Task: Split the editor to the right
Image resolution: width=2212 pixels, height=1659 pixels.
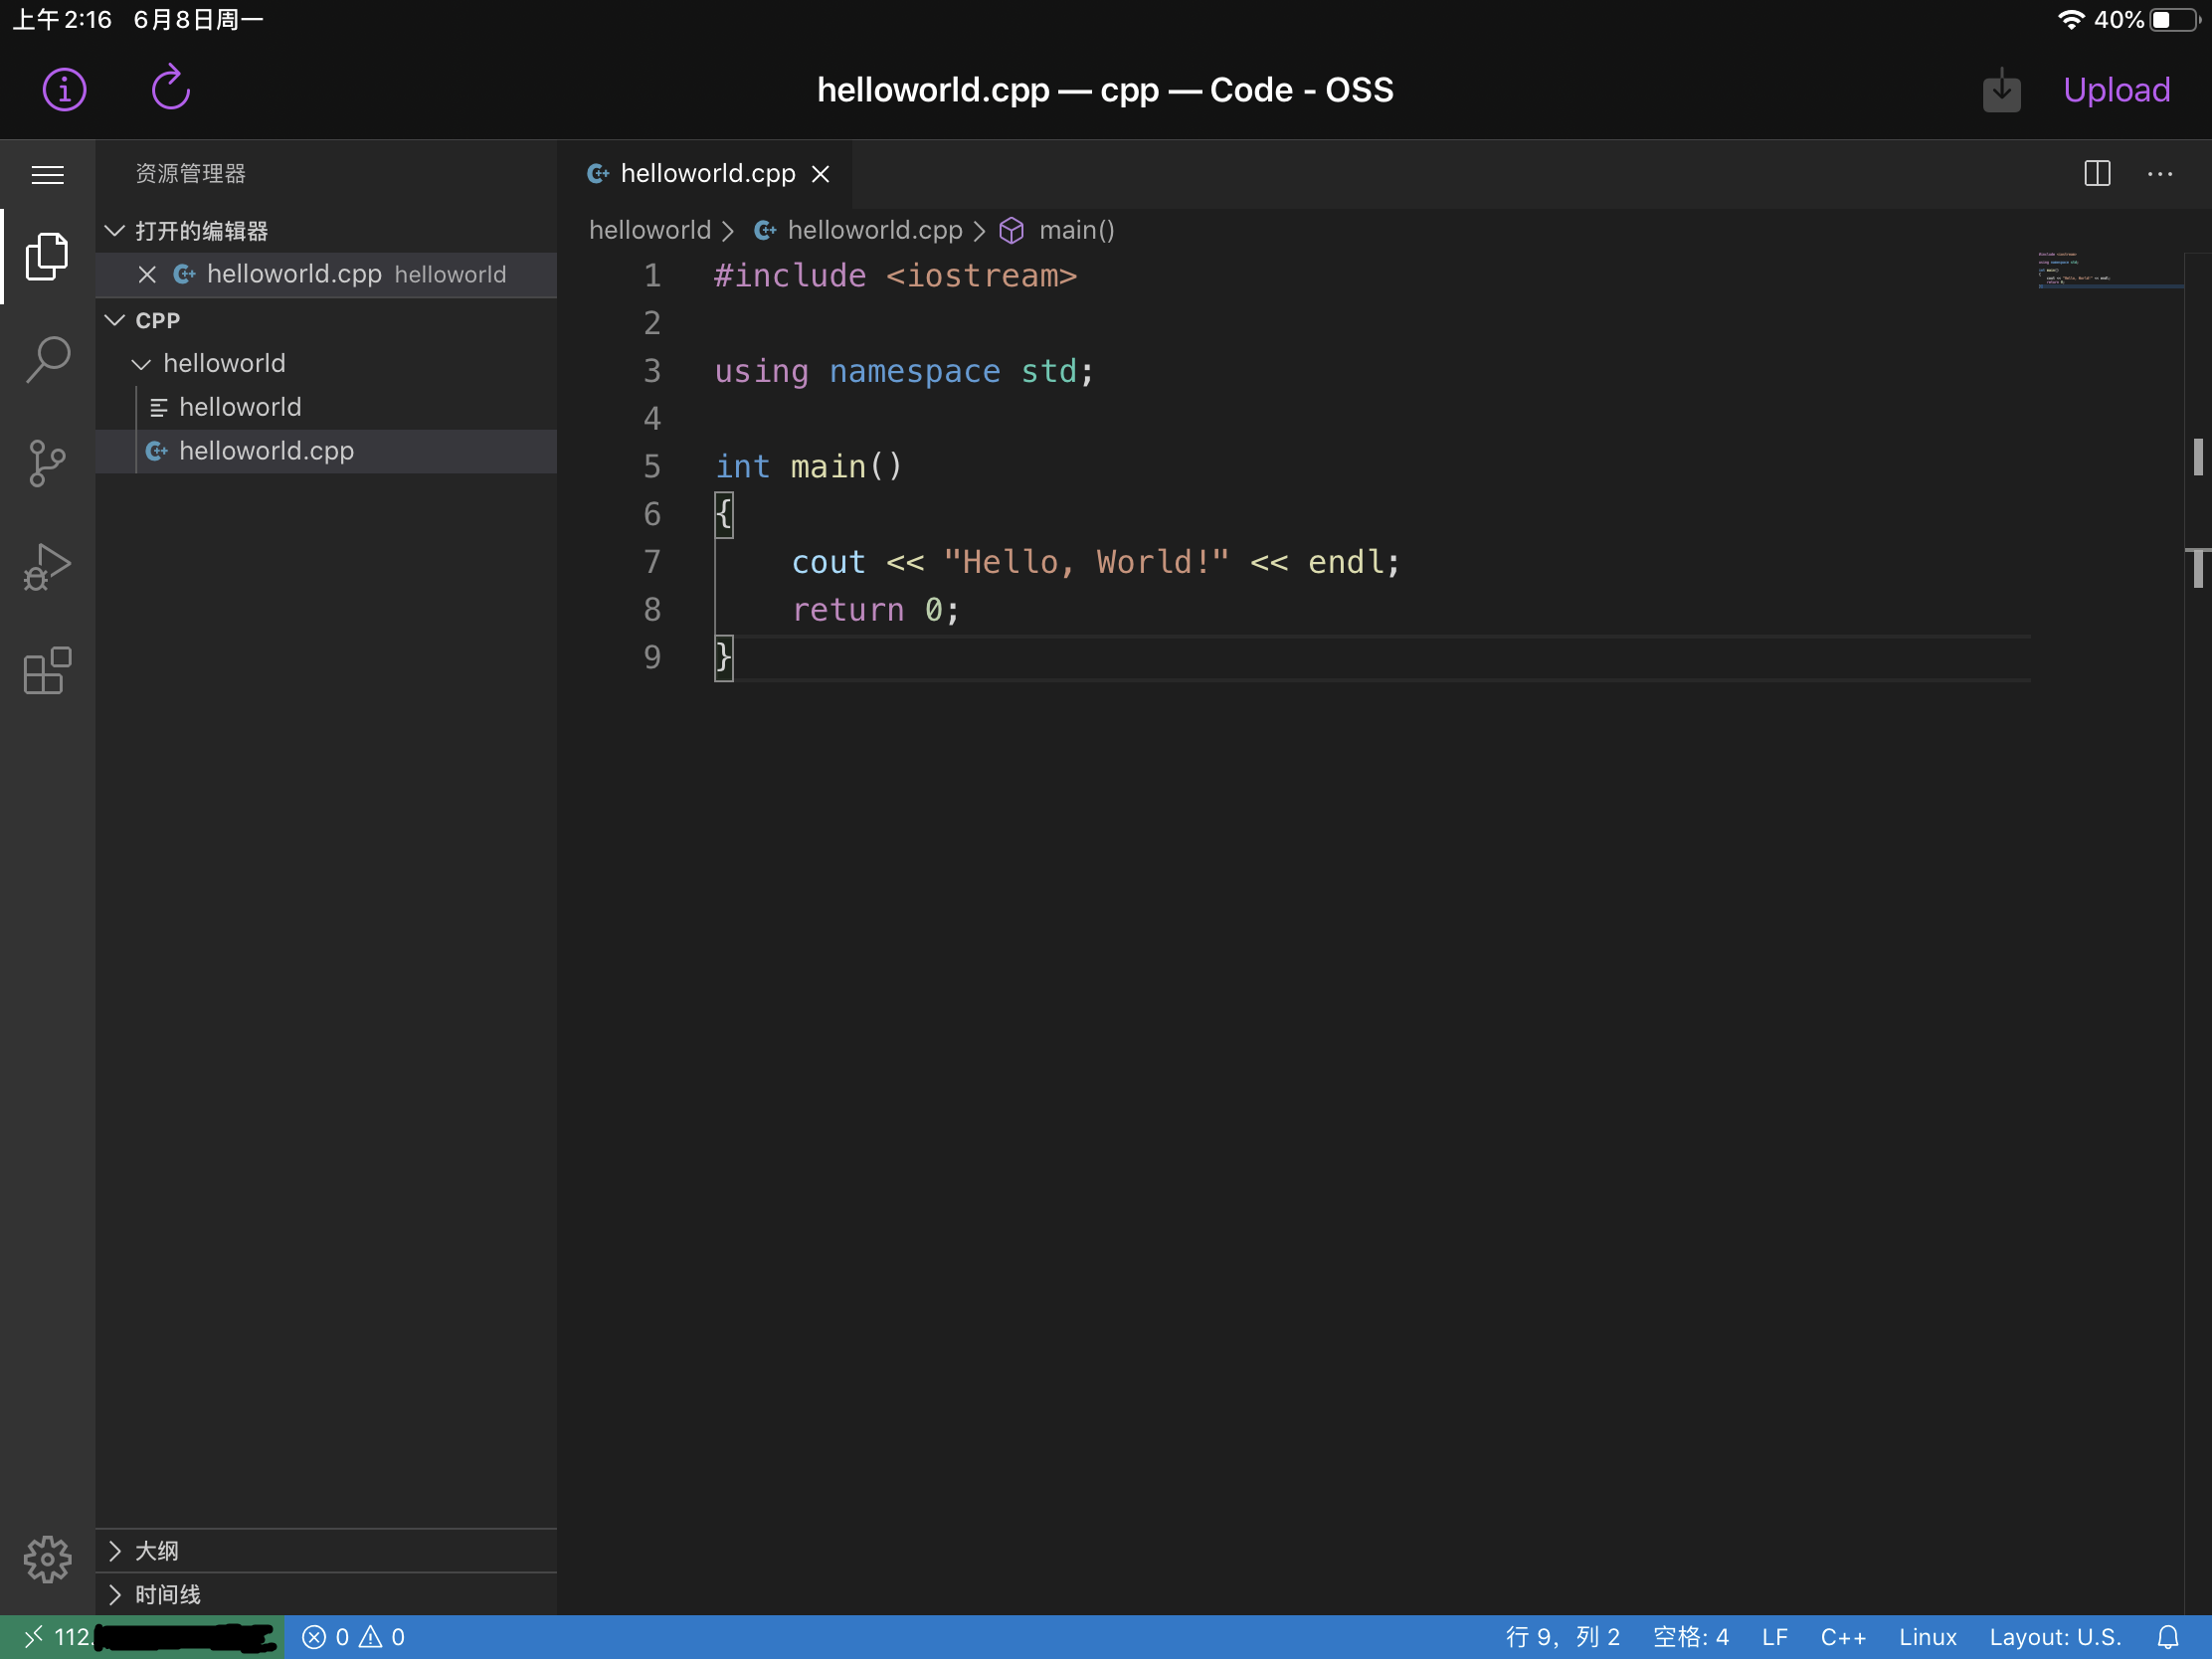Action: tap(2097, 173)
